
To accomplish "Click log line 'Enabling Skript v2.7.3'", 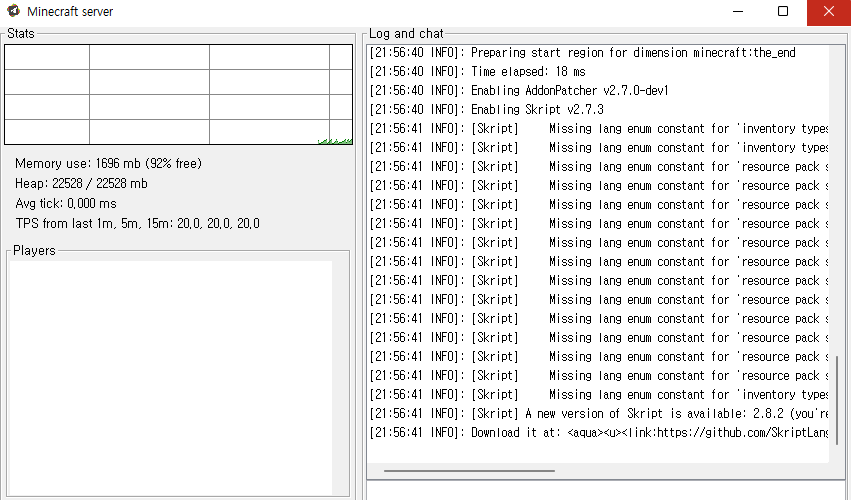I will tap(486, 110).
